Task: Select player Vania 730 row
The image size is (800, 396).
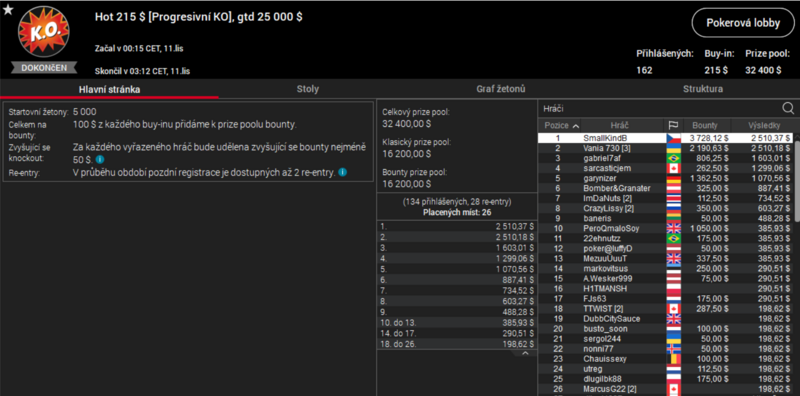Action: click(x=665, y=148)
